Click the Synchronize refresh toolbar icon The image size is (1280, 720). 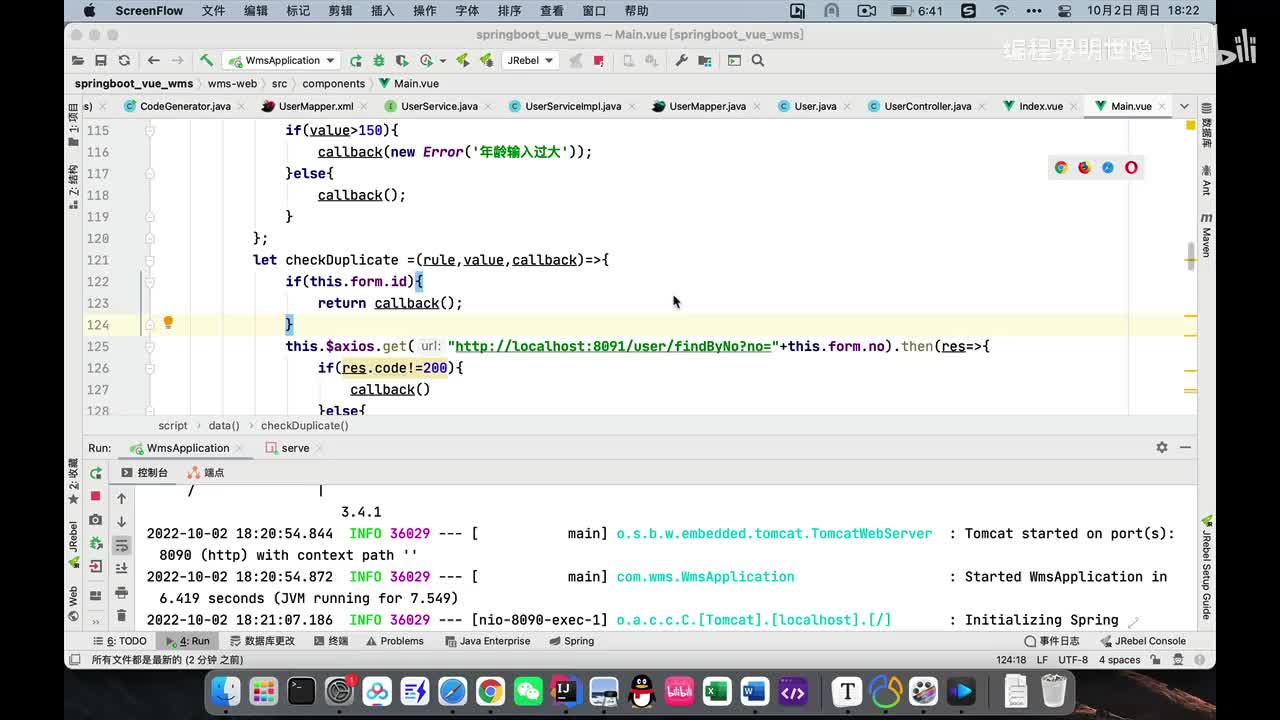pos(124,61)
